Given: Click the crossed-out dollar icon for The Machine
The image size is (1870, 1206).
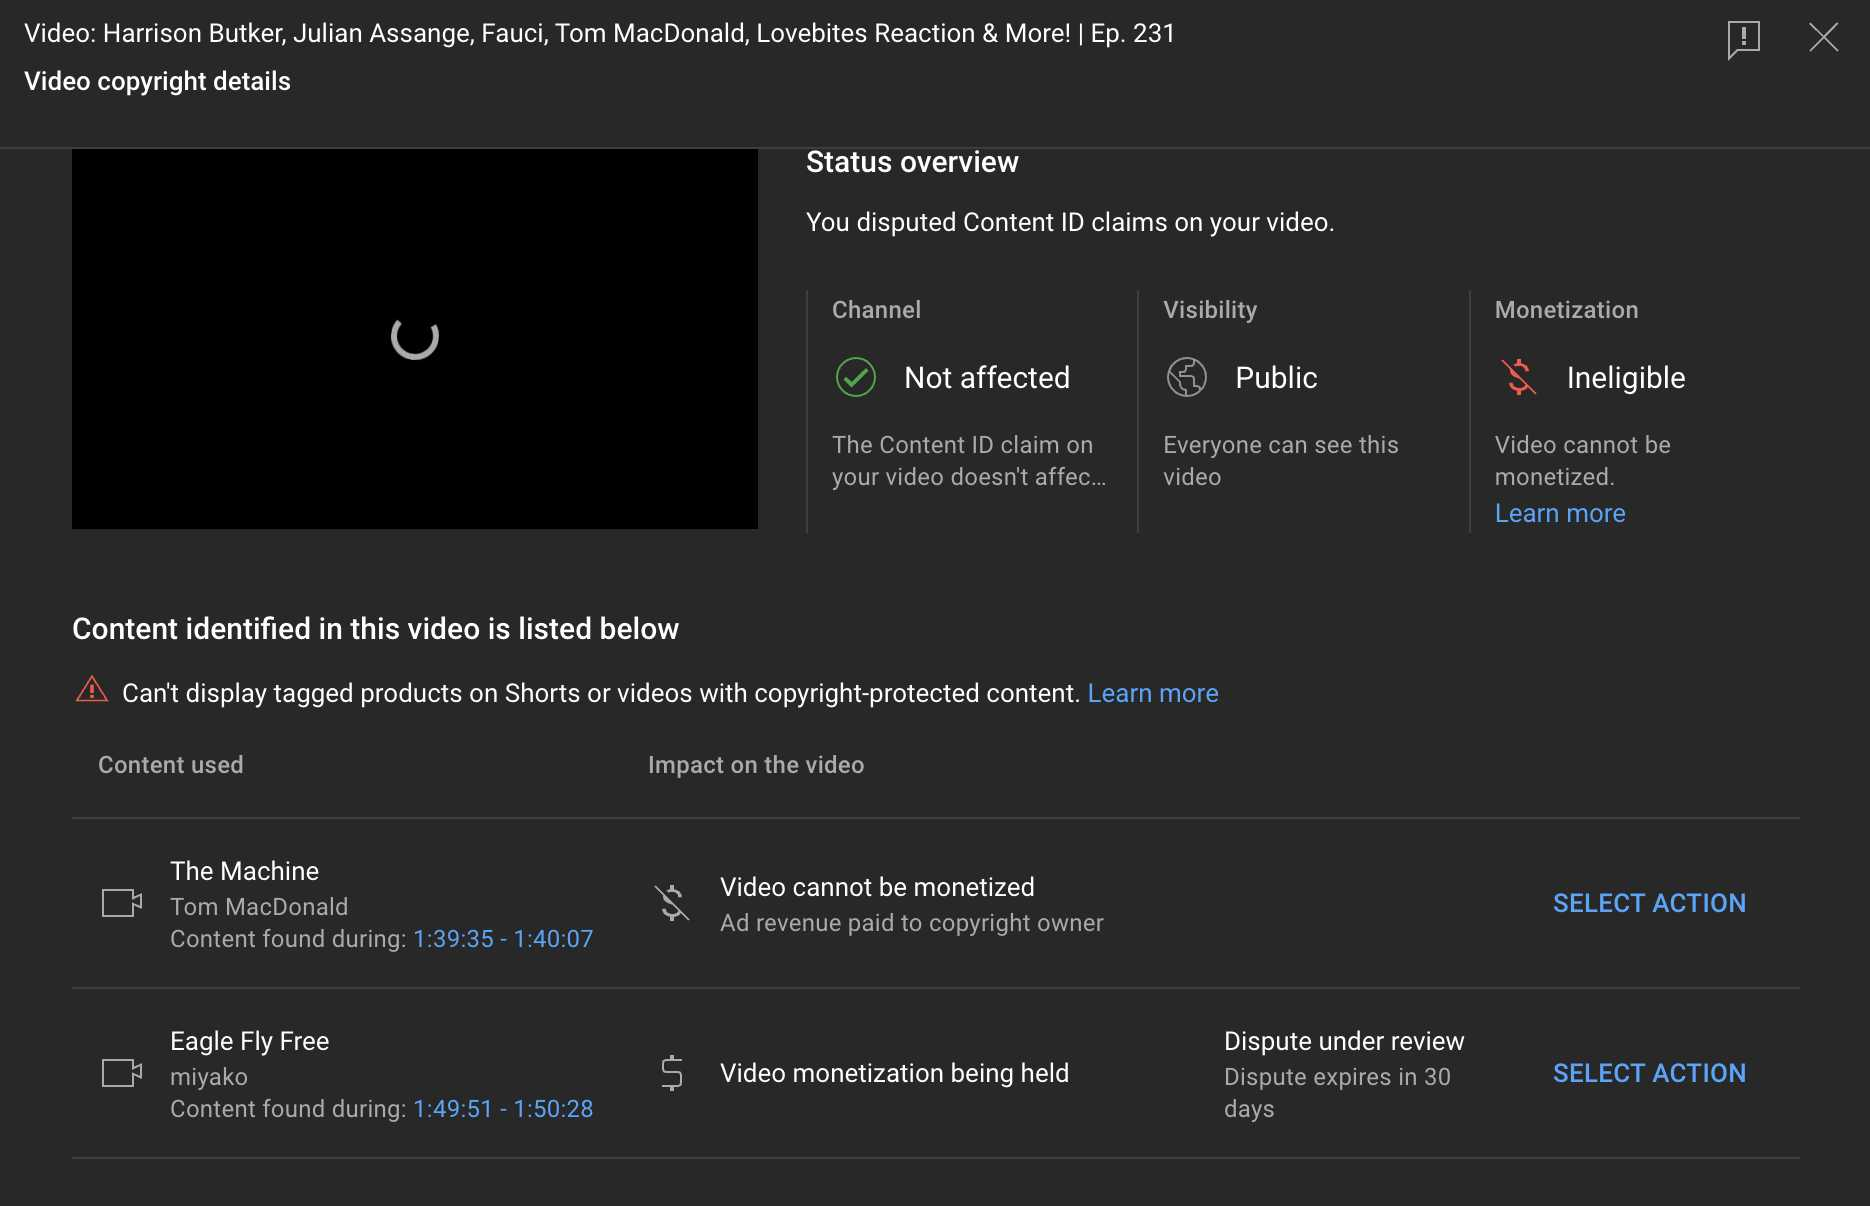Looking at the screenshot, I should point(672,903).
